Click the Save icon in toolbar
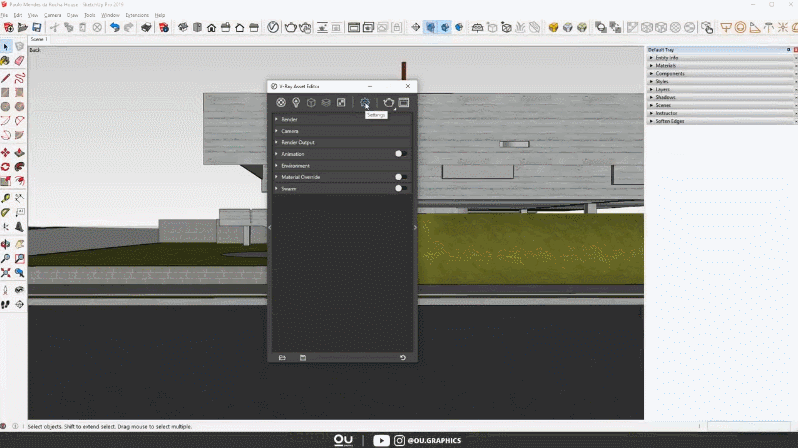Screen dimensions: 798x448 click(x=37, y=28)
